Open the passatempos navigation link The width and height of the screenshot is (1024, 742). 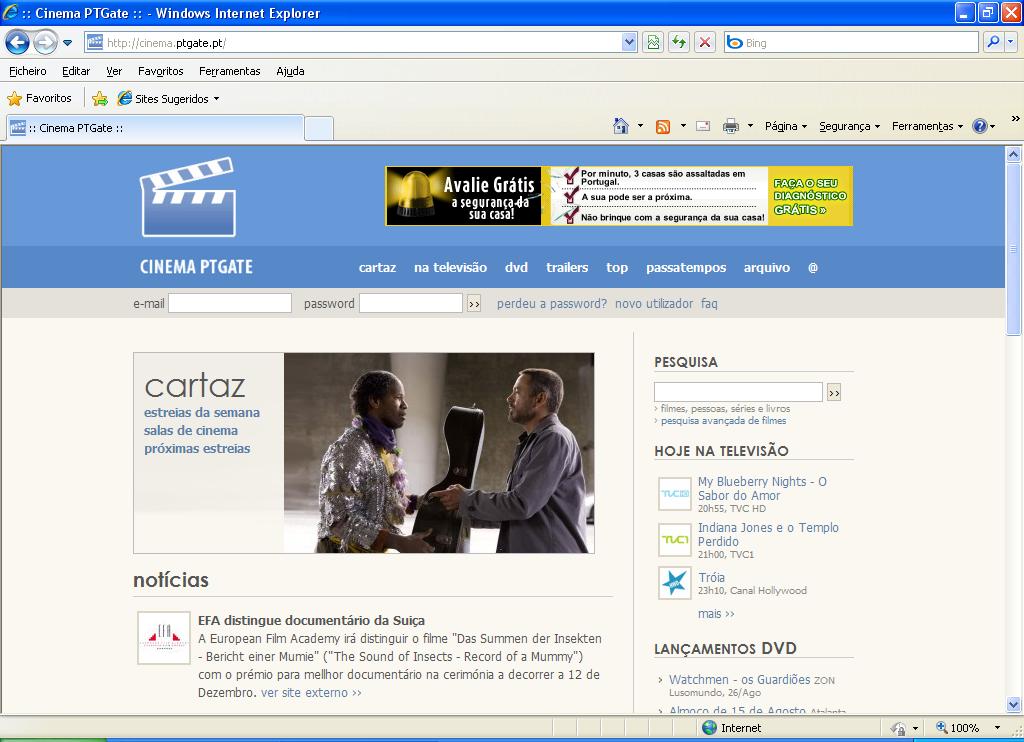[x=686, y=267]
